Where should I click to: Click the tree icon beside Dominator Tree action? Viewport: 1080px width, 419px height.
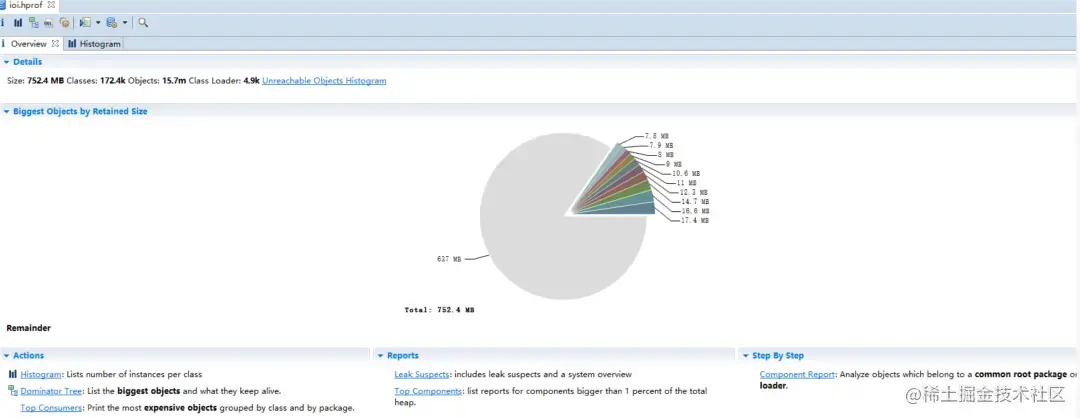click(x=13, y=391)
